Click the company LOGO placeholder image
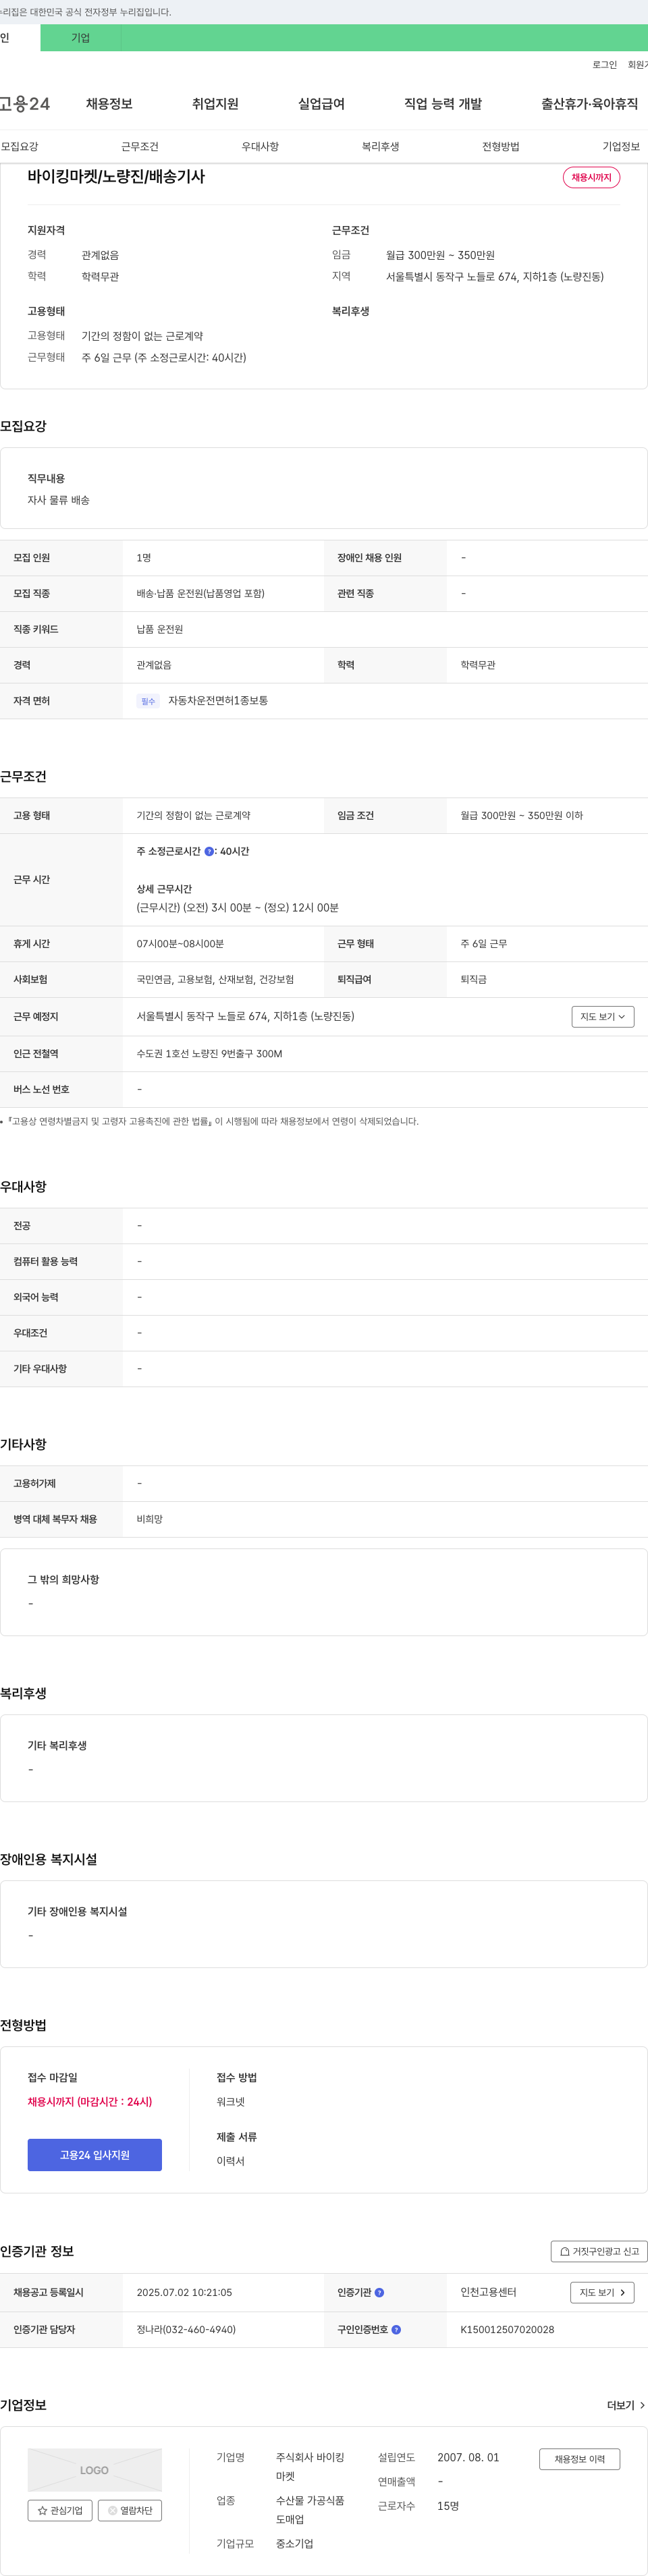The image size is (648, 2576). [x=94, y=2469]
